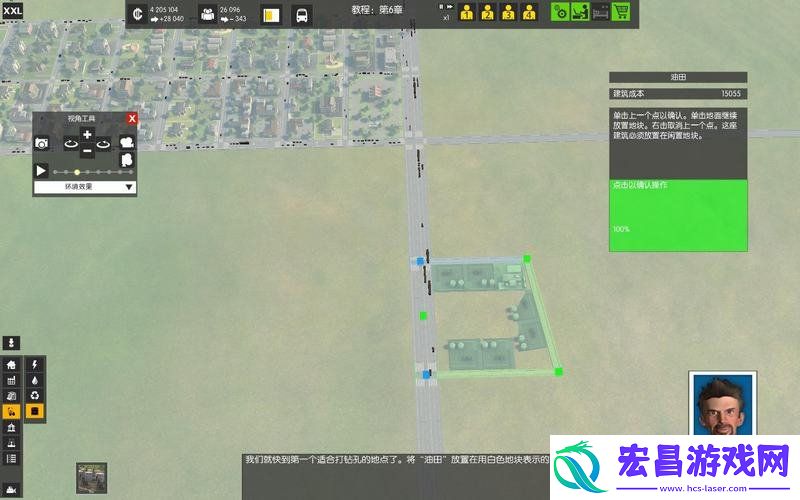Click the lower movie camera icon

pos(127,160)
